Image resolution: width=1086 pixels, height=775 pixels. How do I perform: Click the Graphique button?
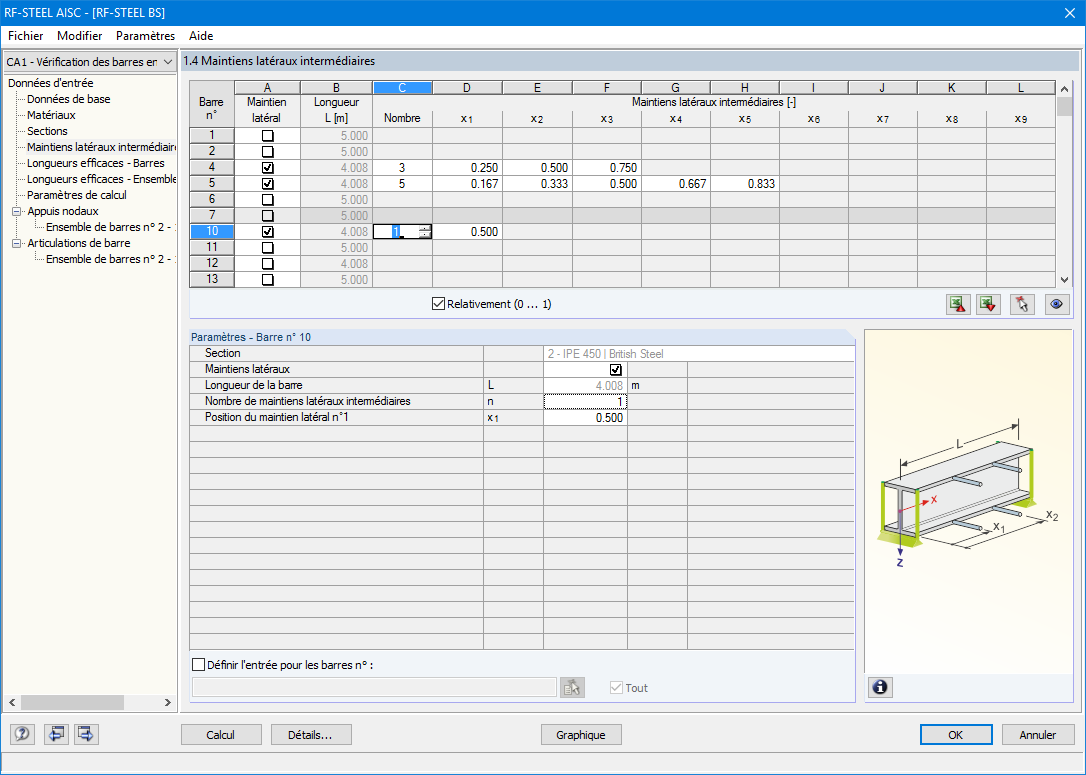point(580,735)
